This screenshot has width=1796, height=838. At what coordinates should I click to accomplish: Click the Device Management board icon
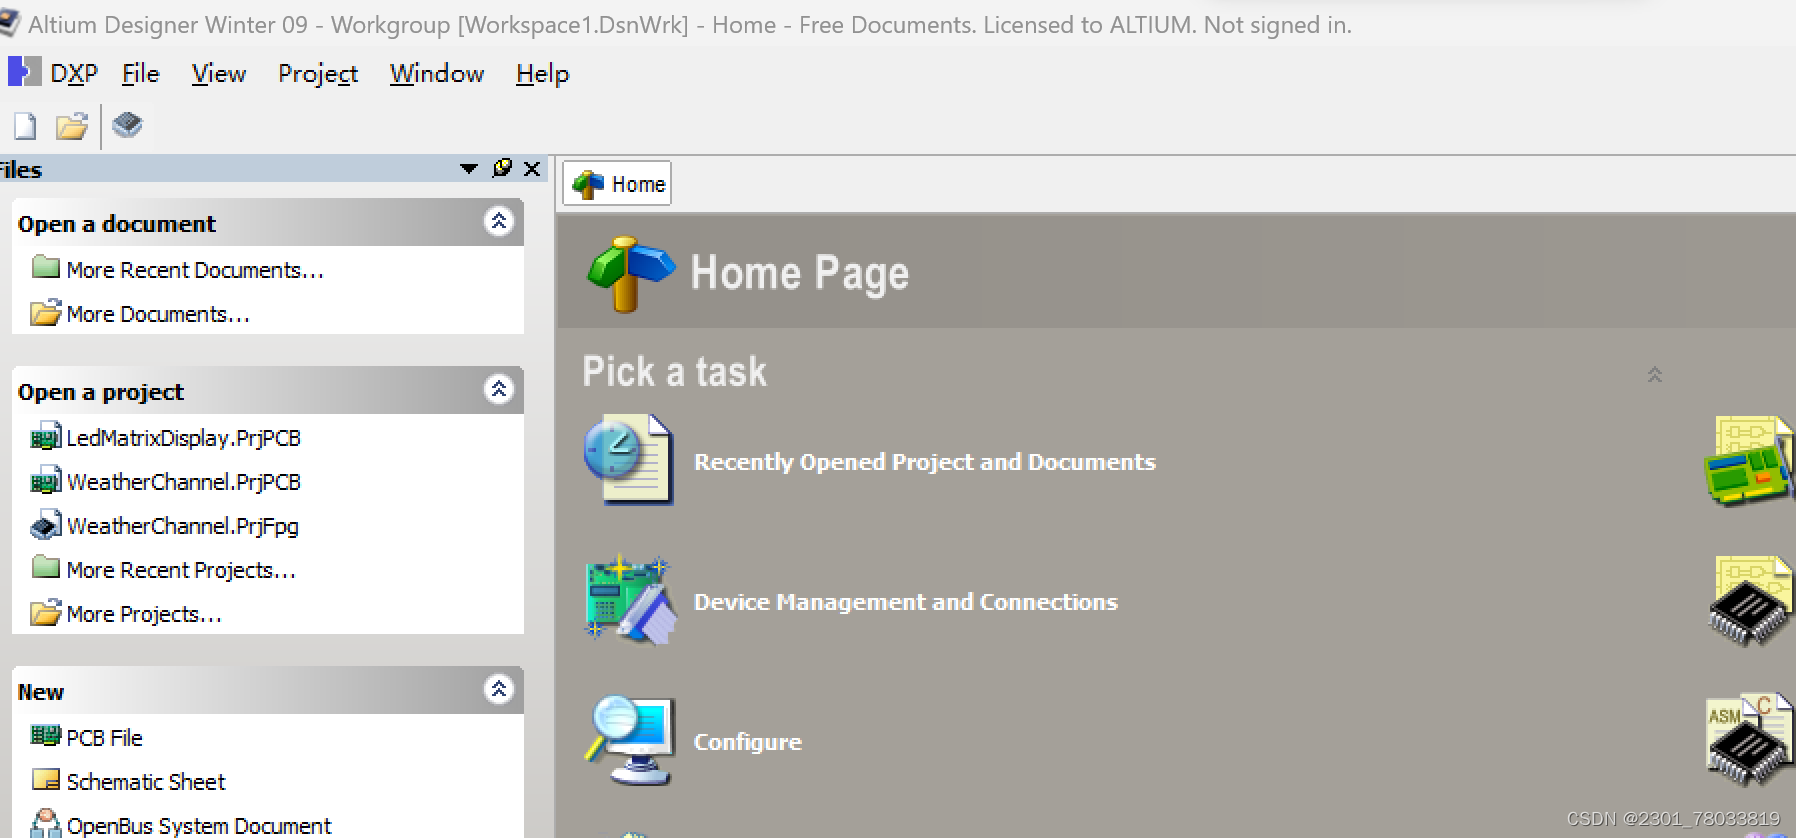pos(630,600)
